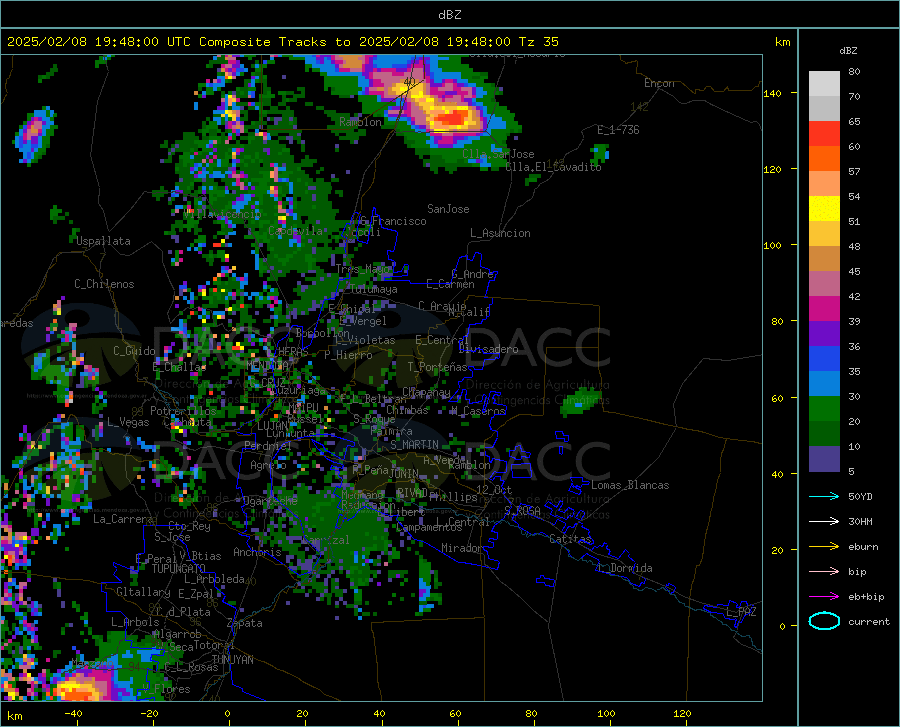Viewport: 900px width, 727px height.
Task: Click the 60 km right-axis tick label
Action: [x=777, y=398]
